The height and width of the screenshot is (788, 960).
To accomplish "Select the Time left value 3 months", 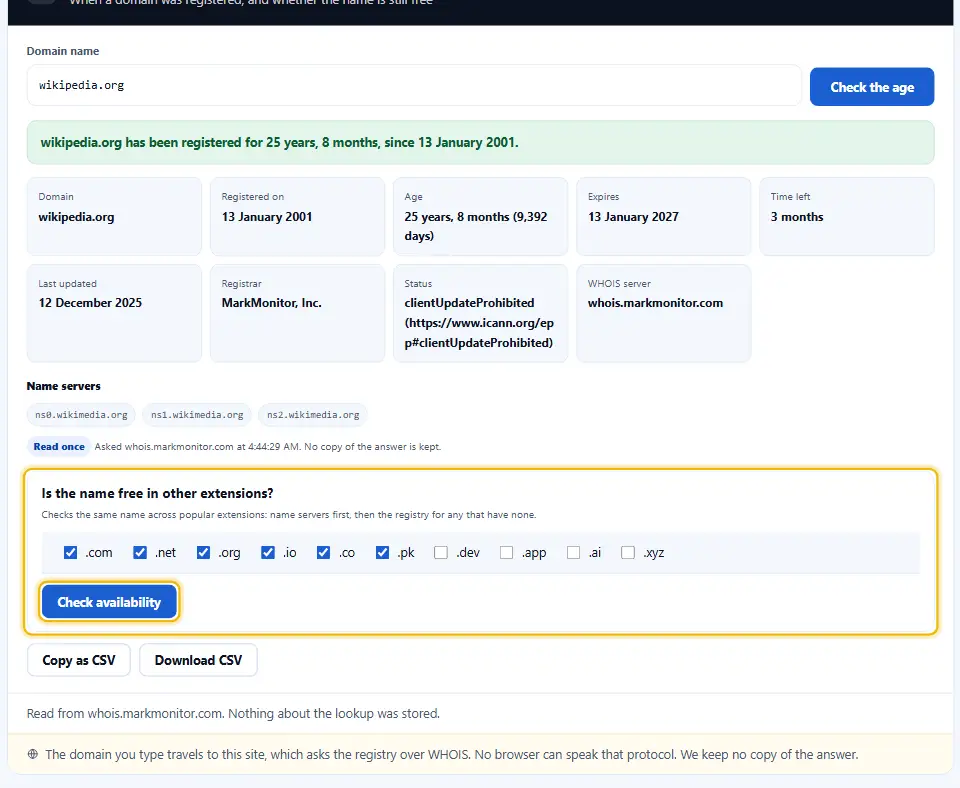I will click(797, 217).
